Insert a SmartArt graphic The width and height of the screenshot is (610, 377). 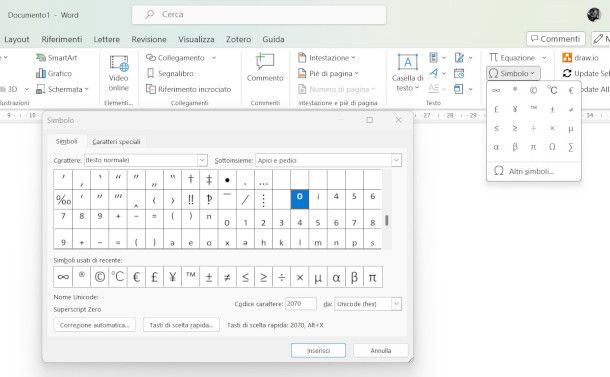coord(57,58)
